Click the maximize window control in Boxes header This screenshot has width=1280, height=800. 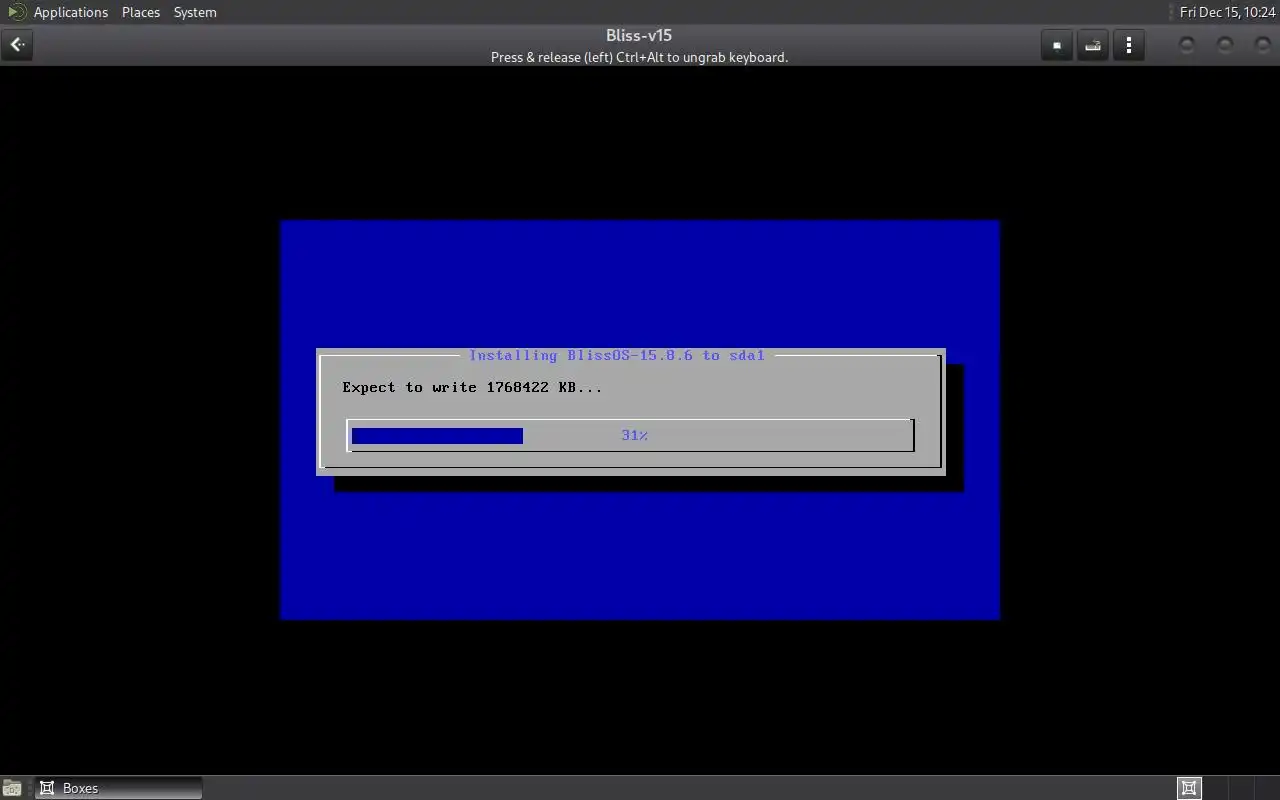[1225, 45]
